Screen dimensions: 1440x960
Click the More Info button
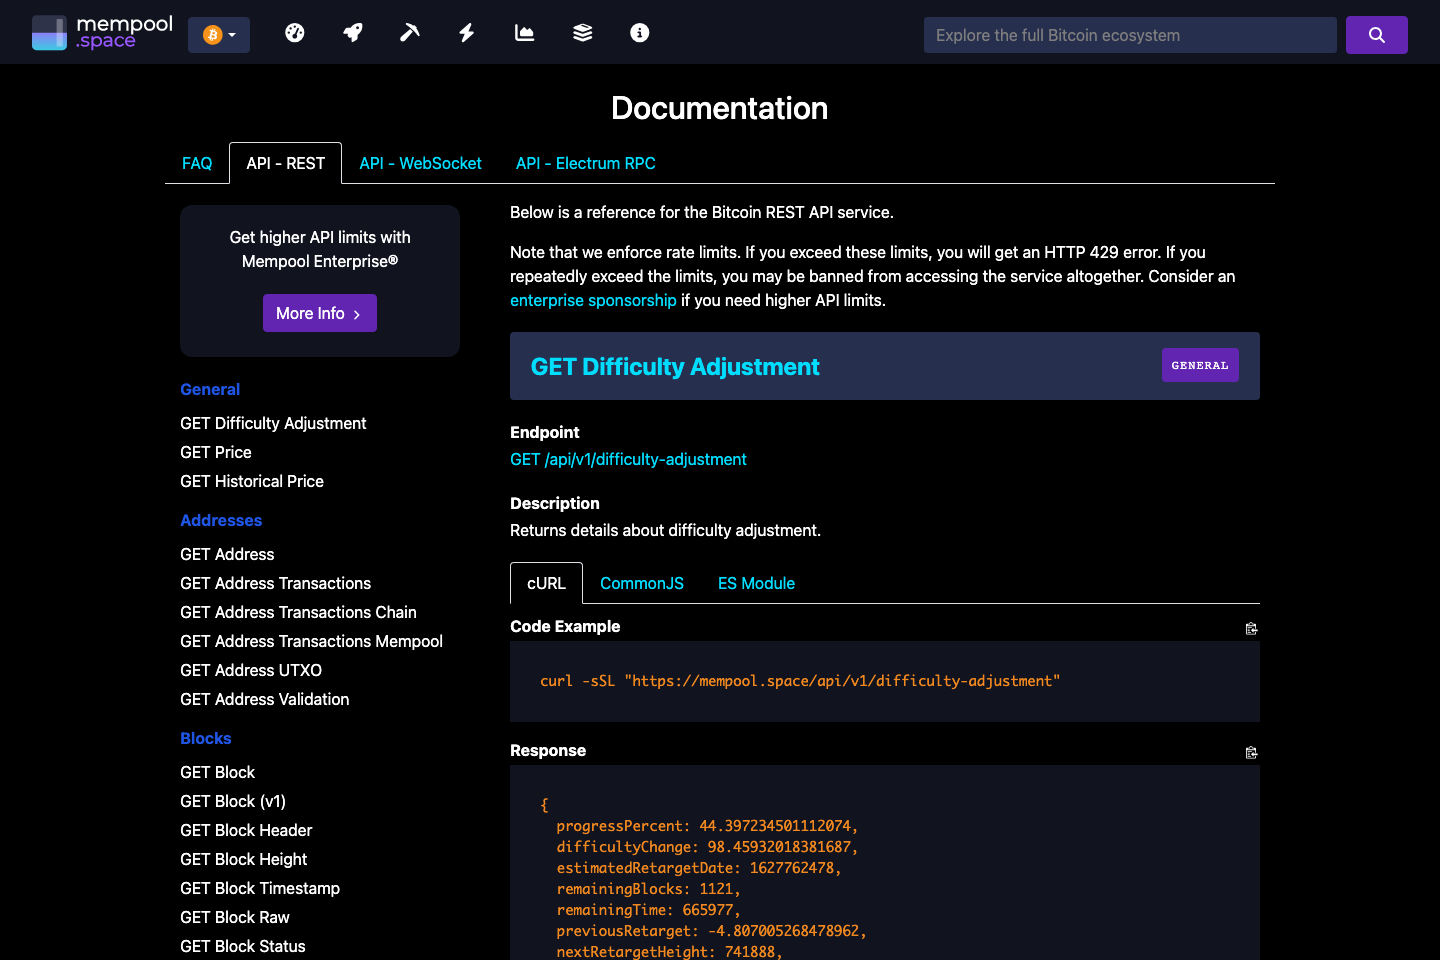320,313
